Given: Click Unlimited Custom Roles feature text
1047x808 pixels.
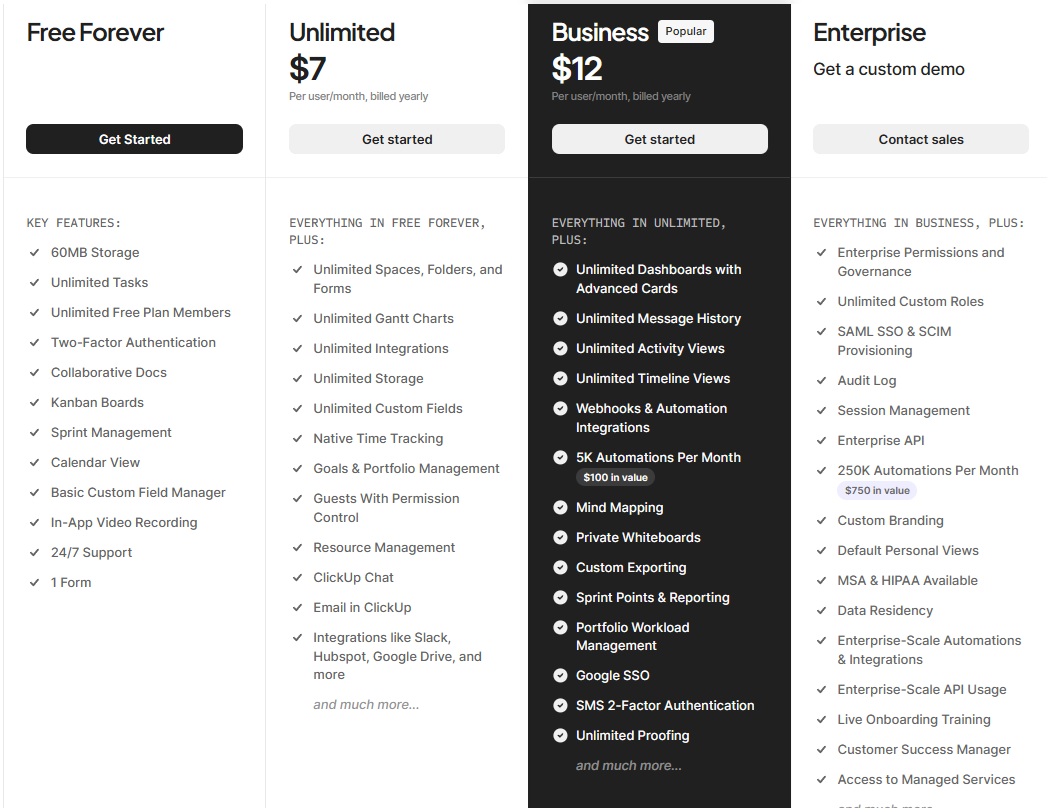Looking at the screenshot, I should pos(910,302).
